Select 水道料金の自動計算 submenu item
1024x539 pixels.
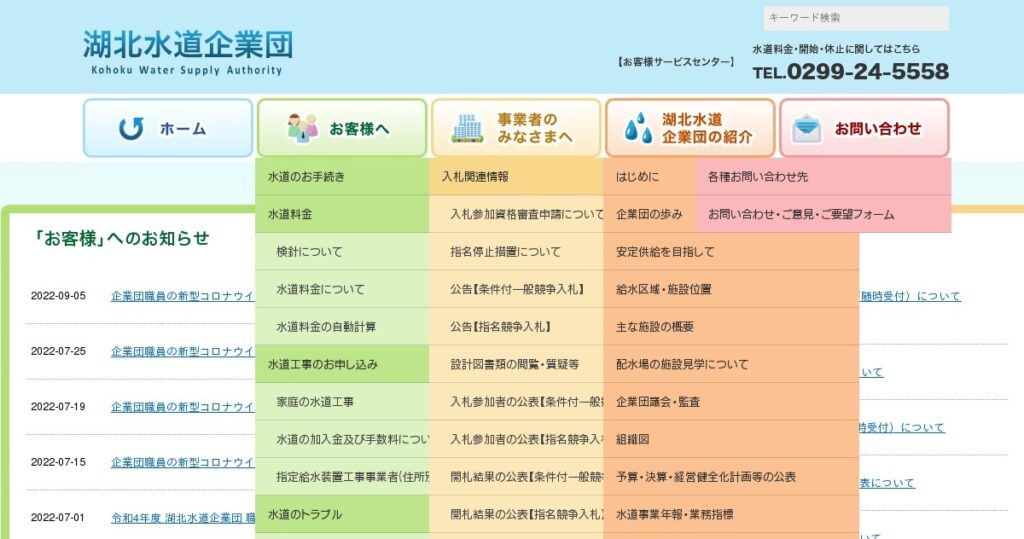point(342,327)
